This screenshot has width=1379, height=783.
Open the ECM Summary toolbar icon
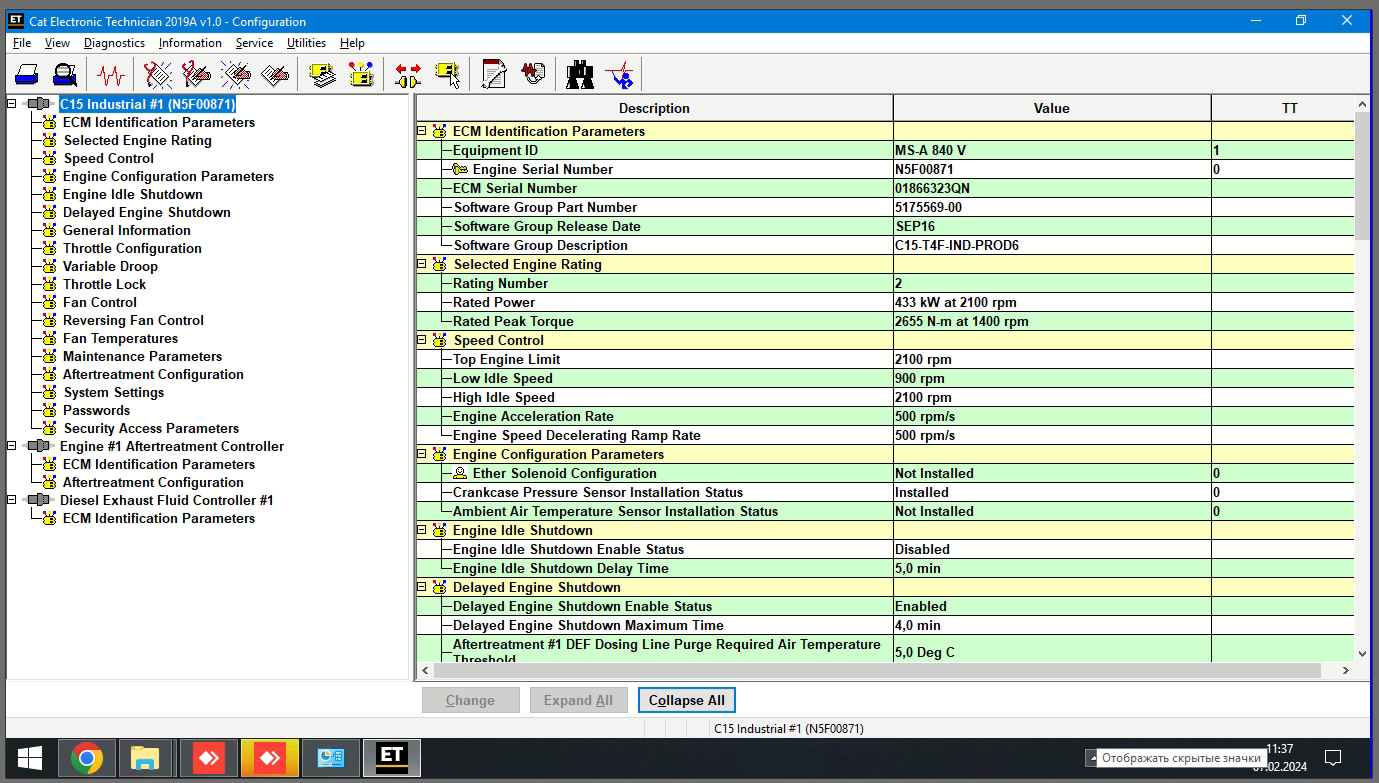click(322, 74)
